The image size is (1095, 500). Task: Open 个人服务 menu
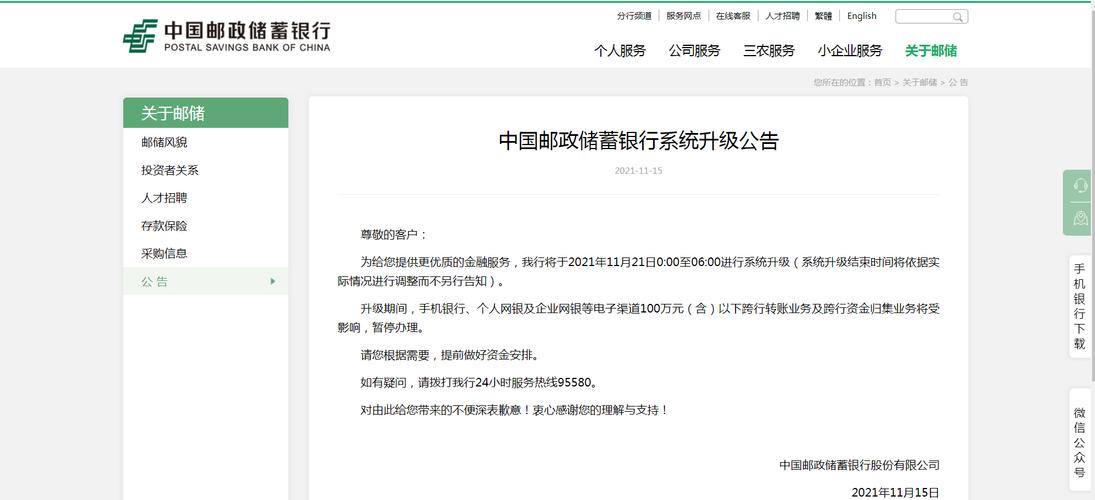(x=619, y=50)
